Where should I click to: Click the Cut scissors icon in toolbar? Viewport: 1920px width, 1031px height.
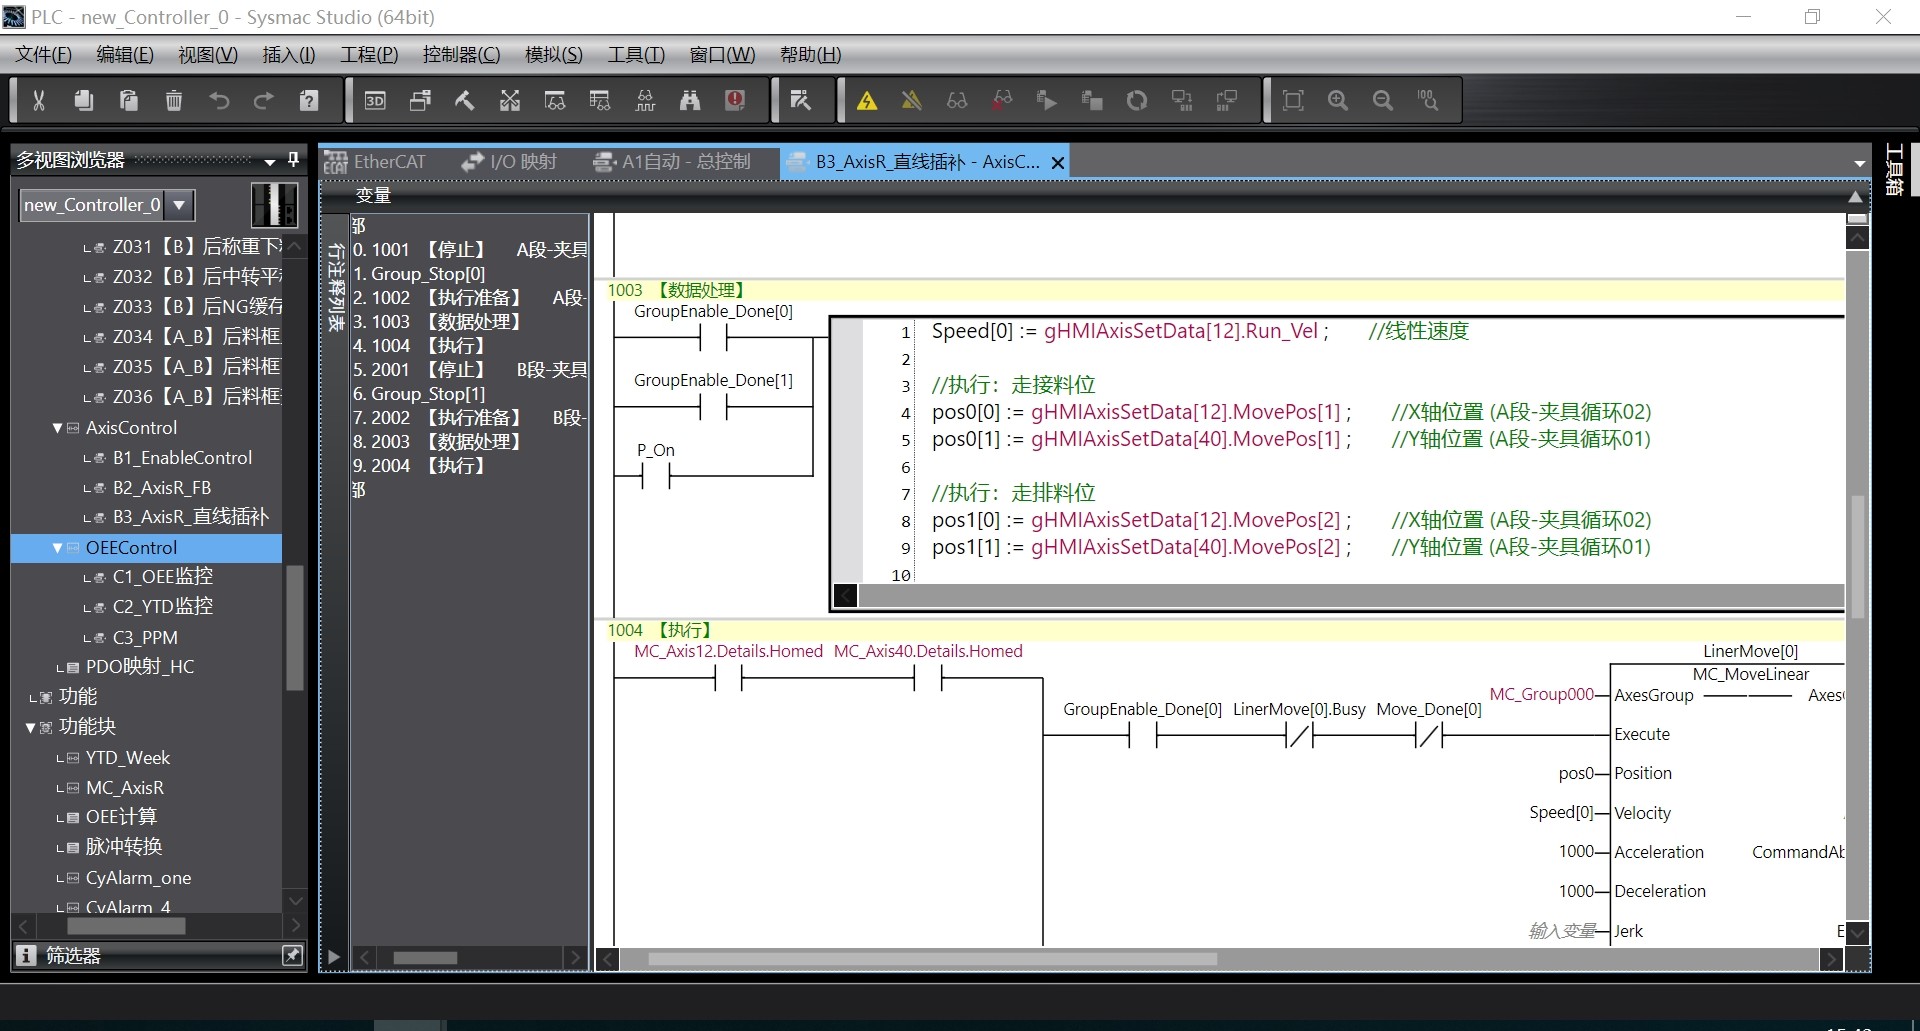pyautogui.click(x=39, y=100)
